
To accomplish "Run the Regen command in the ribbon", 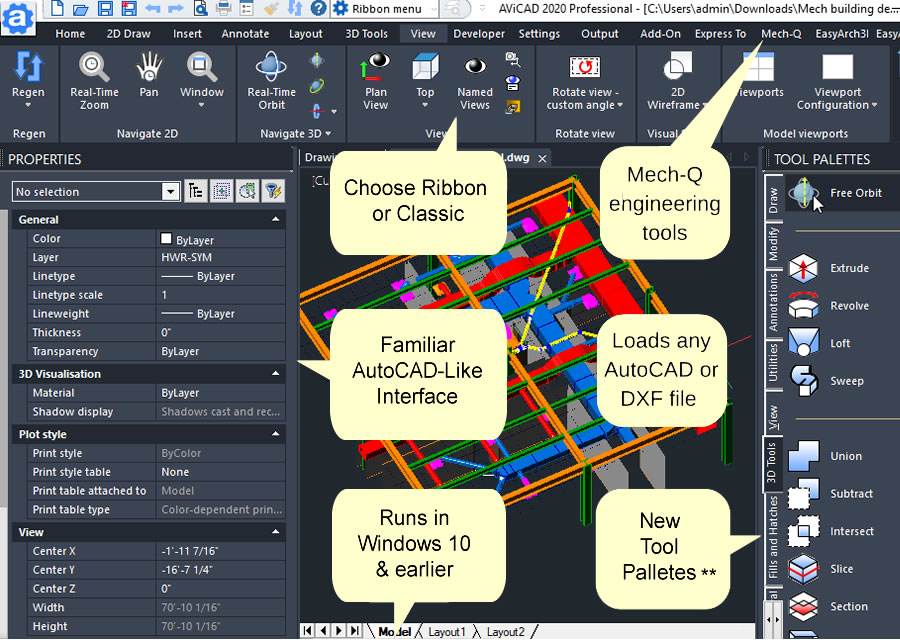I will click(x=28, y=79).
